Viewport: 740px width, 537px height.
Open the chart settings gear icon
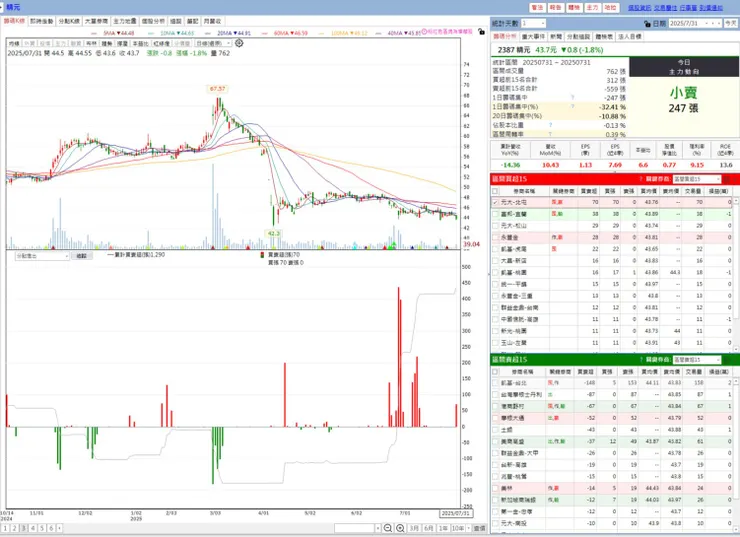[x=239, y=43]
